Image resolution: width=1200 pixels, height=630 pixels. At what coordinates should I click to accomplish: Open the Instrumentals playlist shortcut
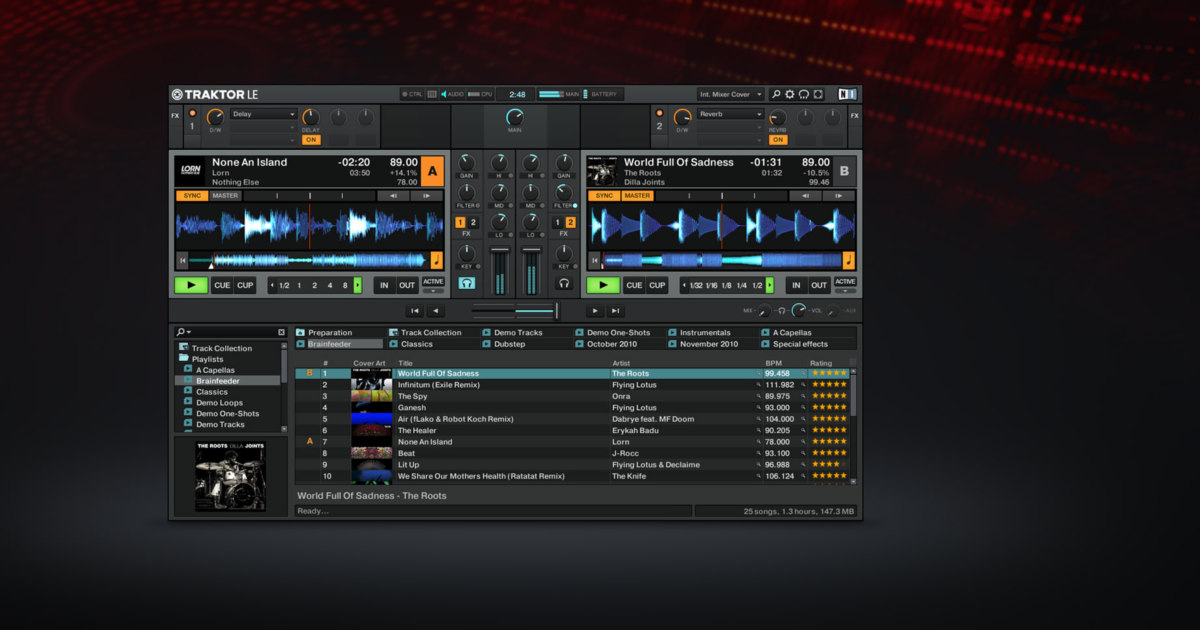[706, 332]
